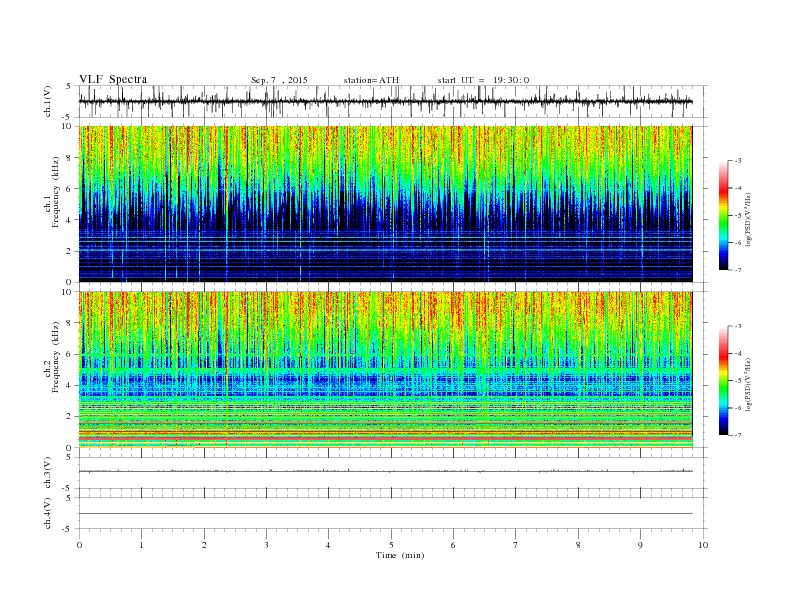Click time axis tick label "4"

pyautogui.click(x=329, y=545)
